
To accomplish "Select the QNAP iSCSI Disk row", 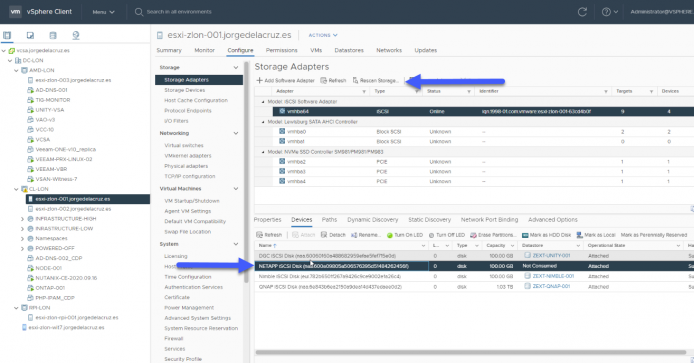I will [474, 286].
